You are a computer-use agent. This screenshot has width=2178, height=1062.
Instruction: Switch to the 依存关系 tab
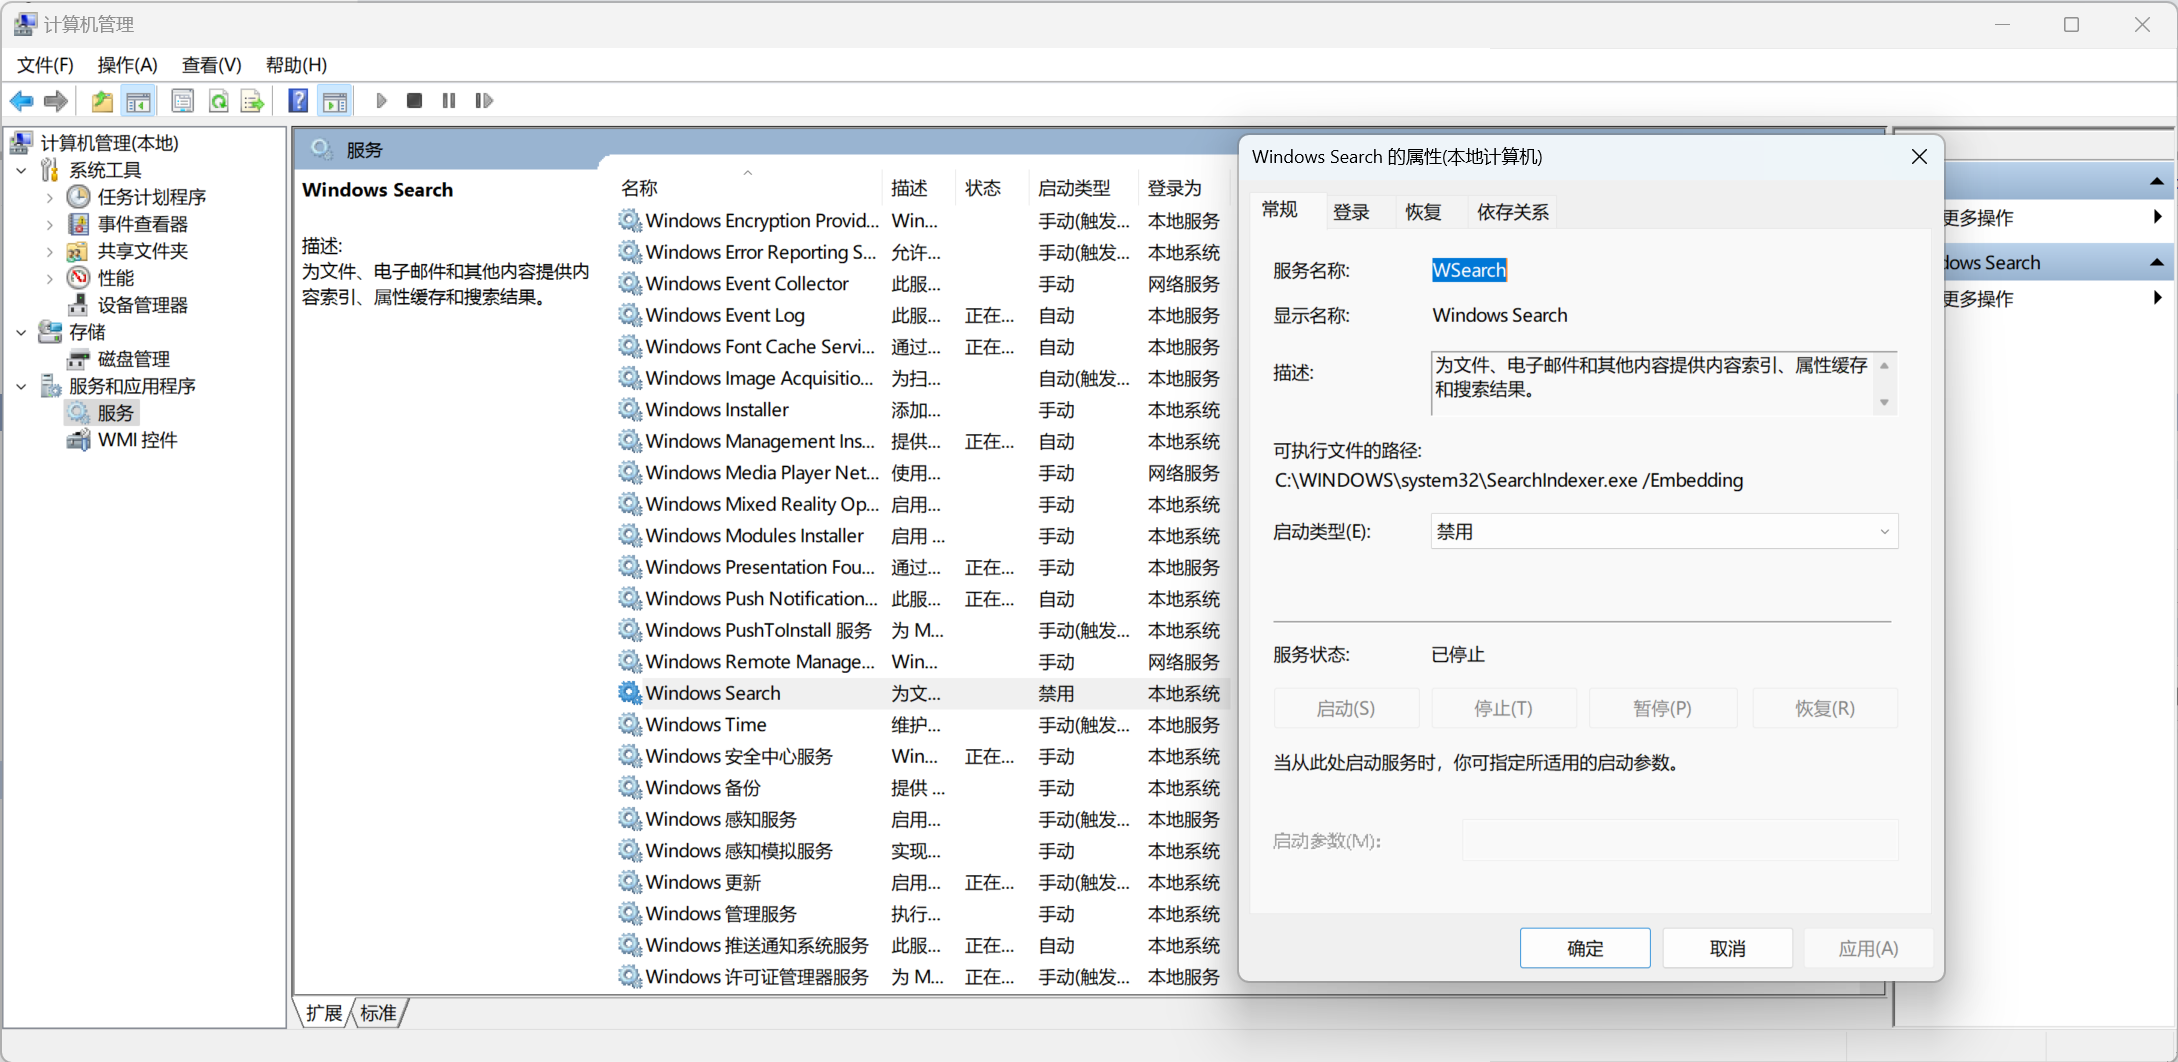click(1513, 212)
